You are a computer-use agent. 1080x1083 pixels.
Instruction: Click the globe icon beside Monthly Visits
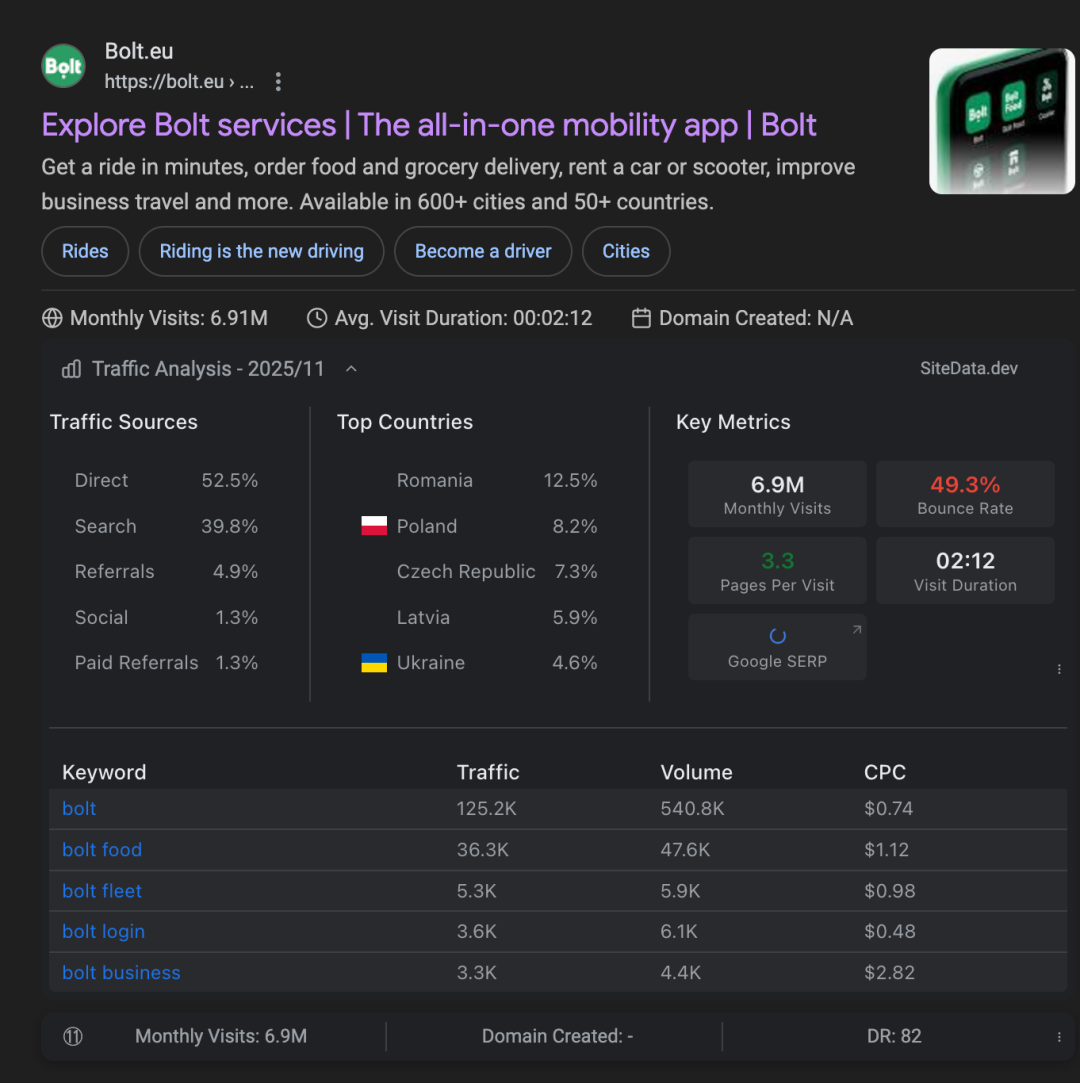52,318
